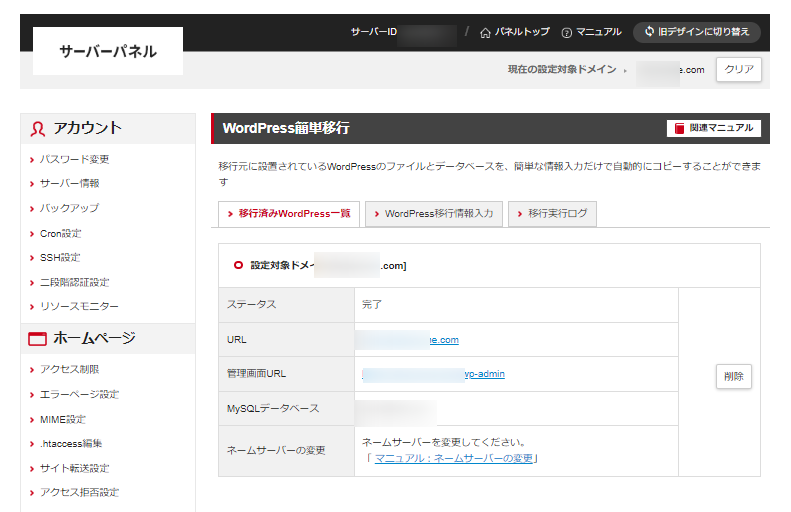
Task: Go to SSH設定 in the sidebar
Action: pos(60,258)
